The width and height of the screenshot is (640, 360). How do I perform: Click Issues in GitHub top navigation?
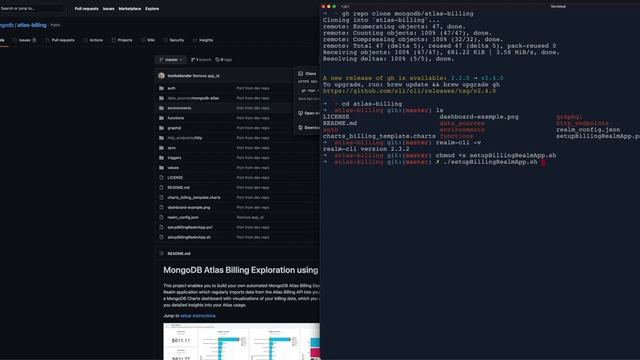(x=108, y=9)
